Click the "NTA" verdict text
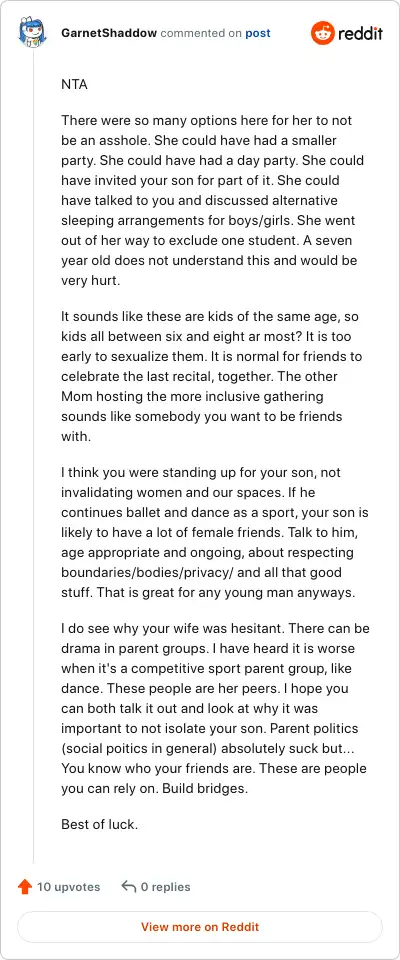The width and height of the screenshot is (400, 960). (74, 85)
